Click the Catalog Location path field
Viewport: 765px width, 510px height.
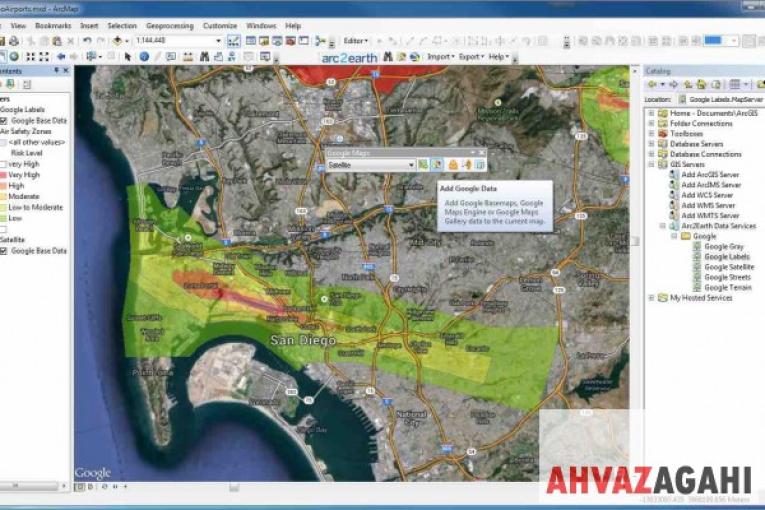coord(723,100)
